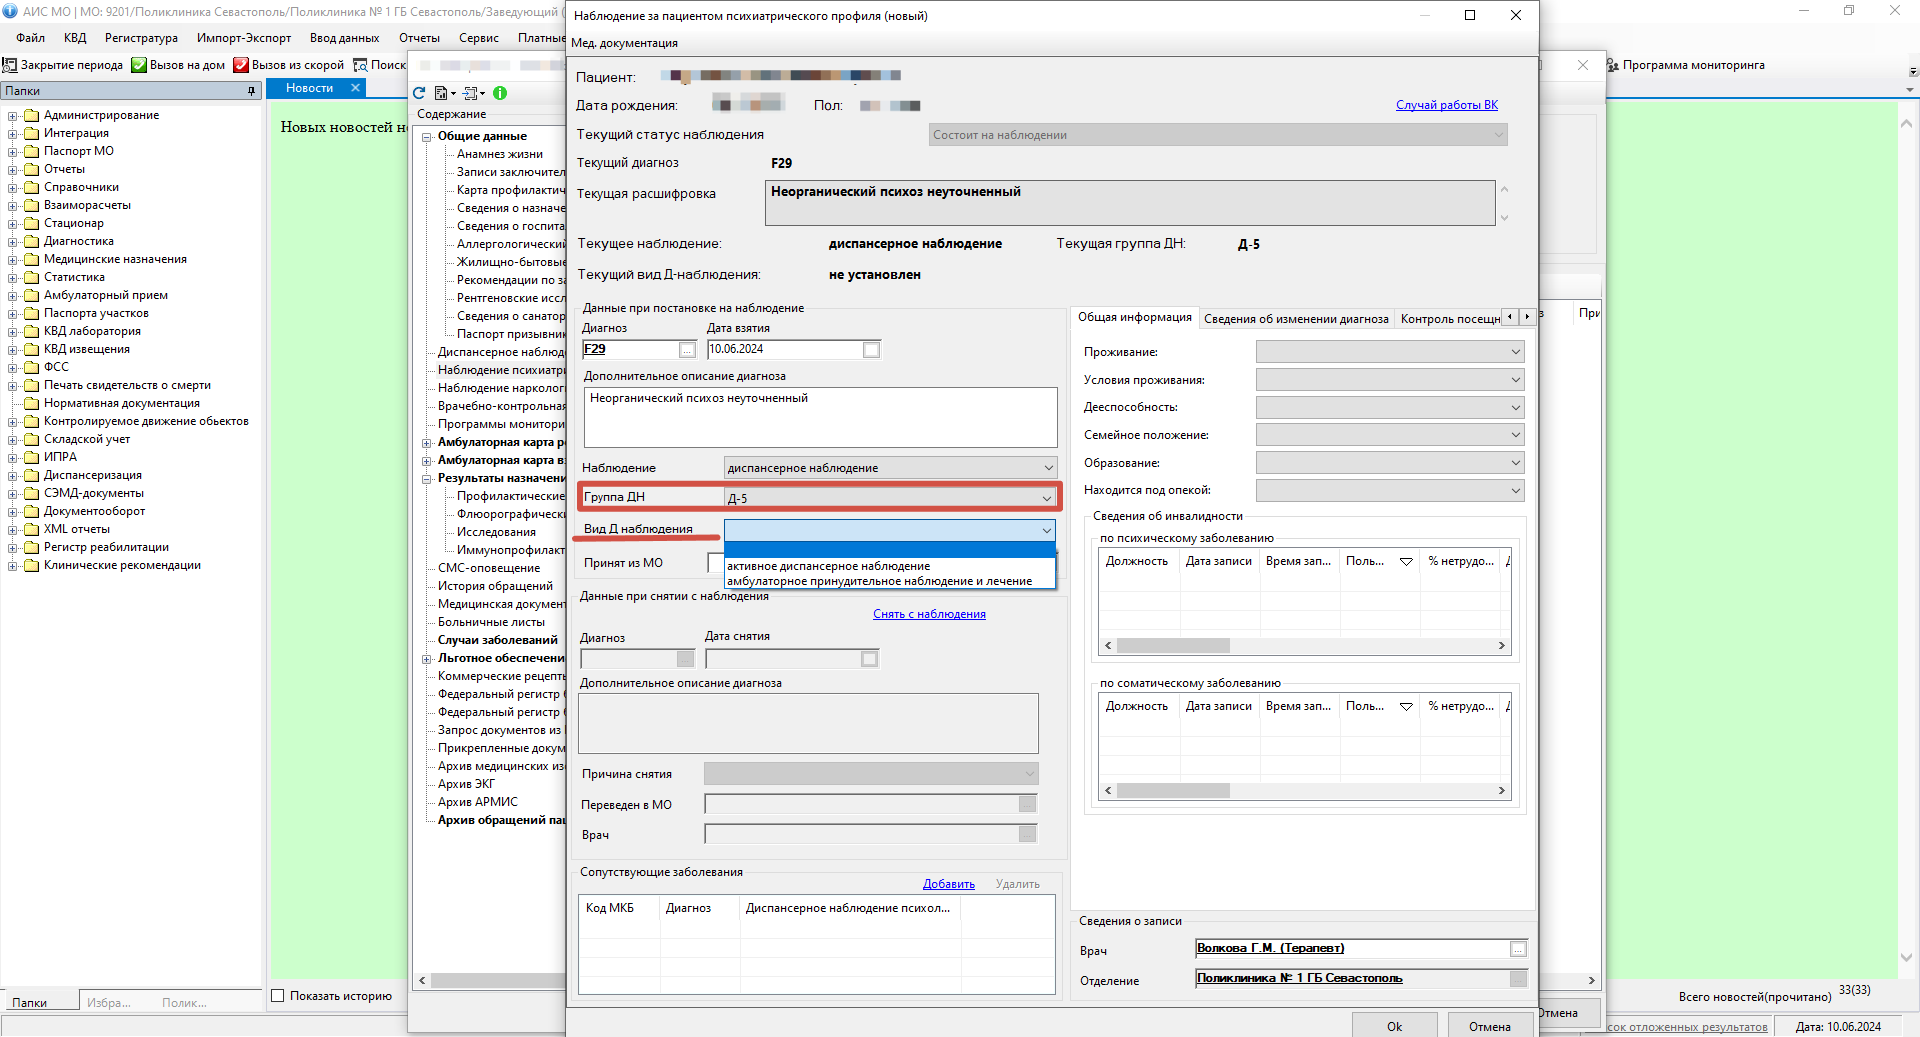Open the F29 diagnosis lookup ellipsis button
Viewport: 1920px width, 1037px height.
click(687, 350)
